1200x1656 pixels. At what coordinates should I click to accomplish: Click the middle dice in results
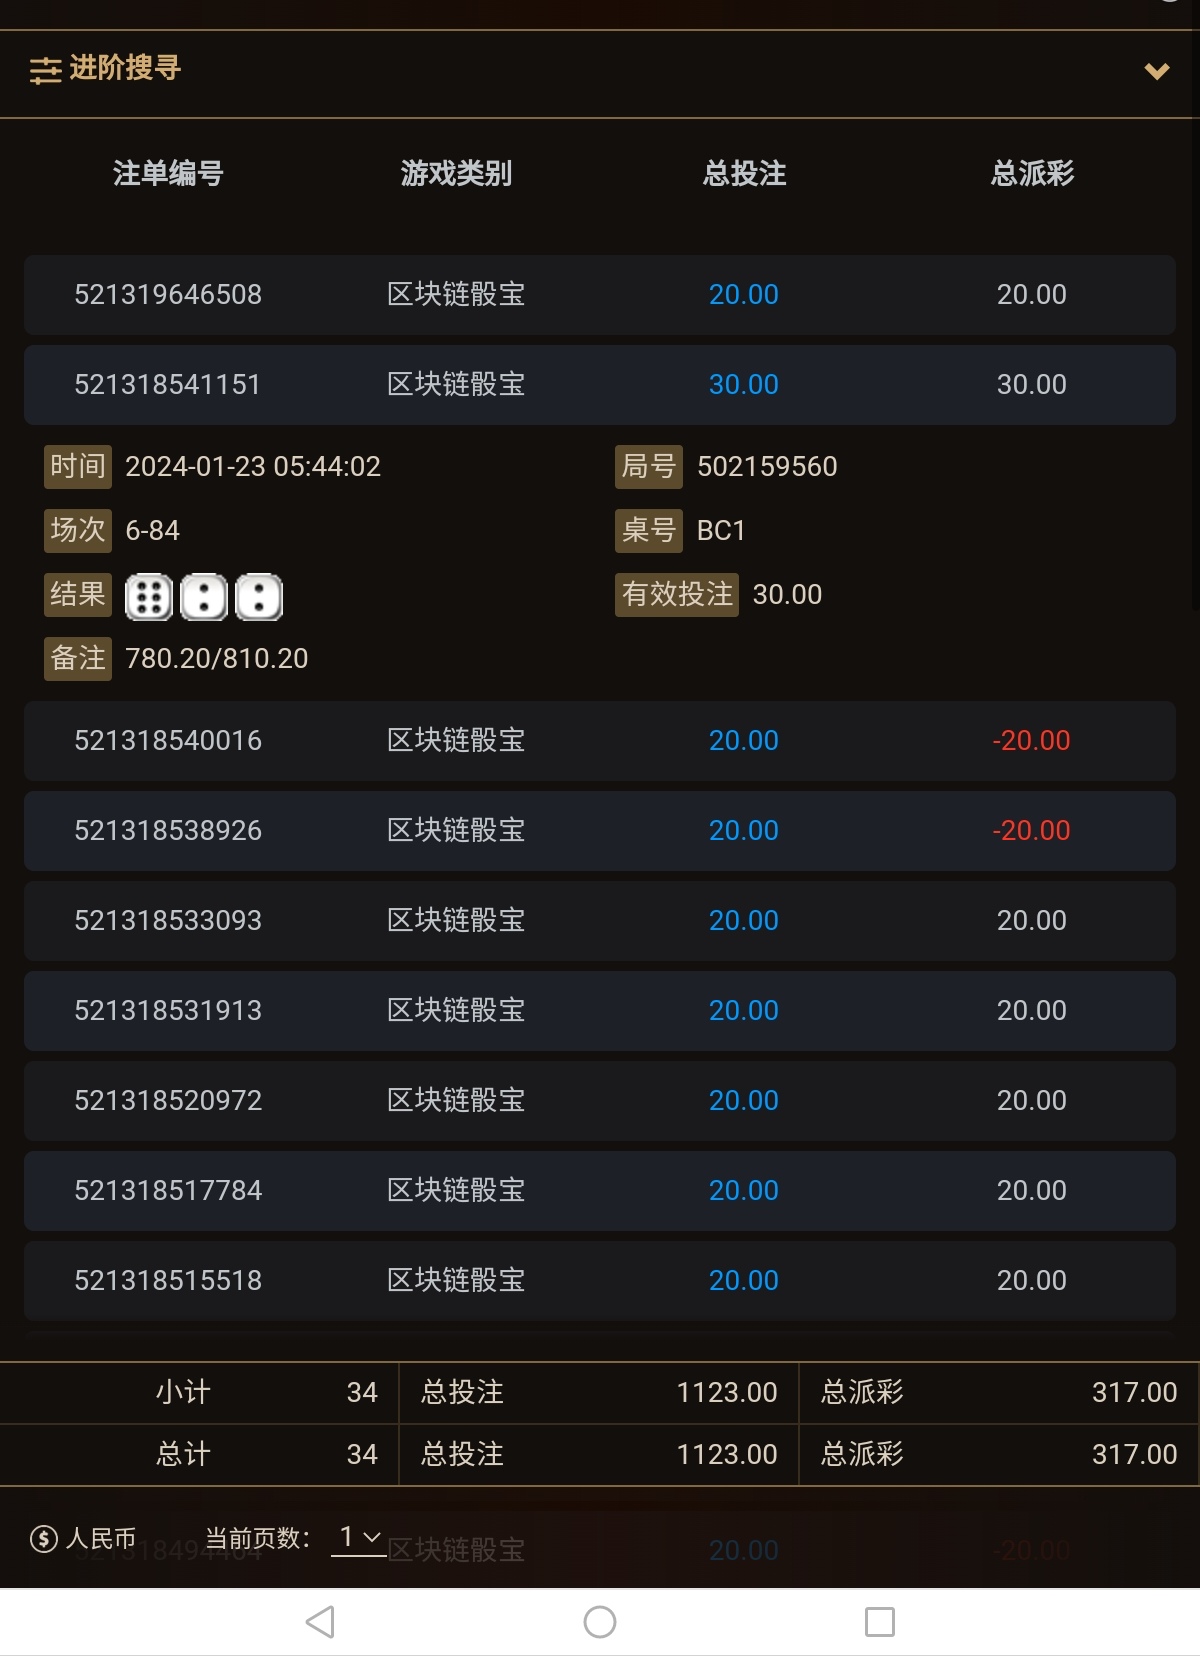click(204, 597)
